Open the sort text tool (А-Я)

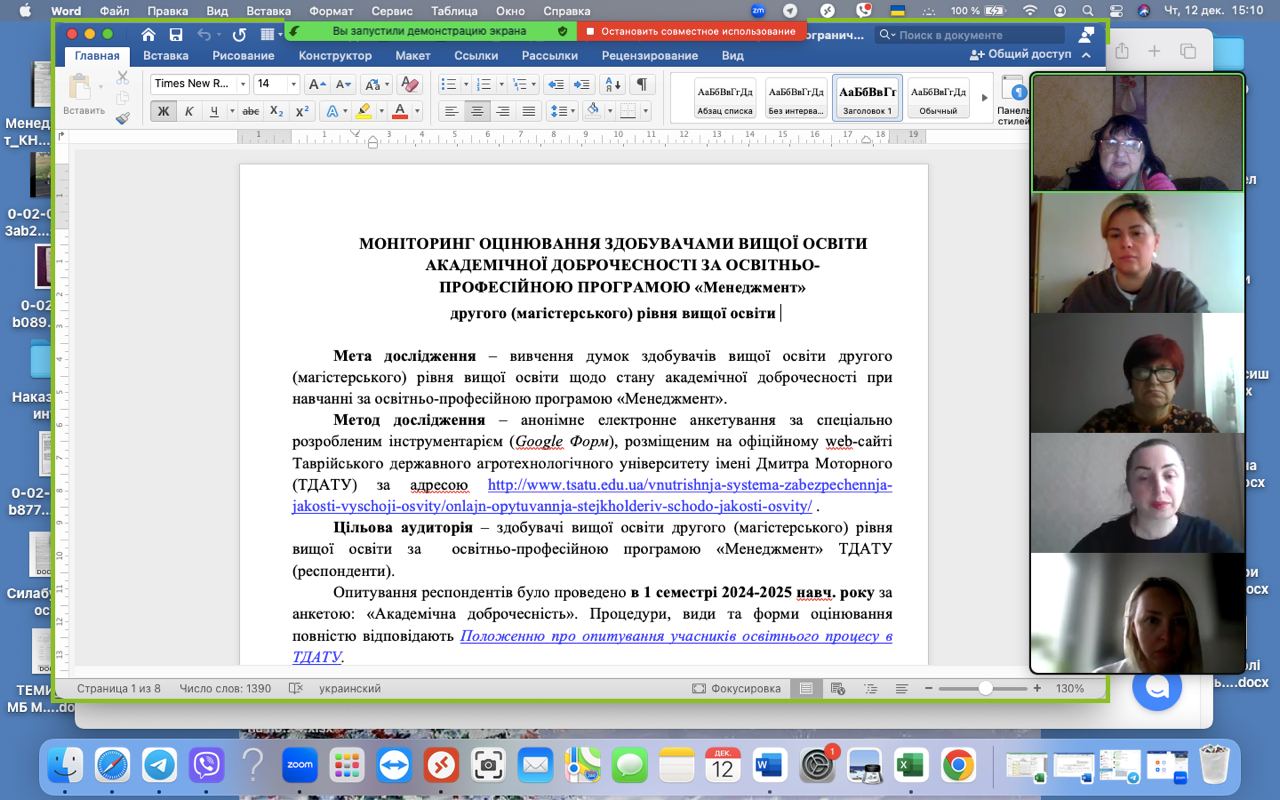tap(612, 84)
